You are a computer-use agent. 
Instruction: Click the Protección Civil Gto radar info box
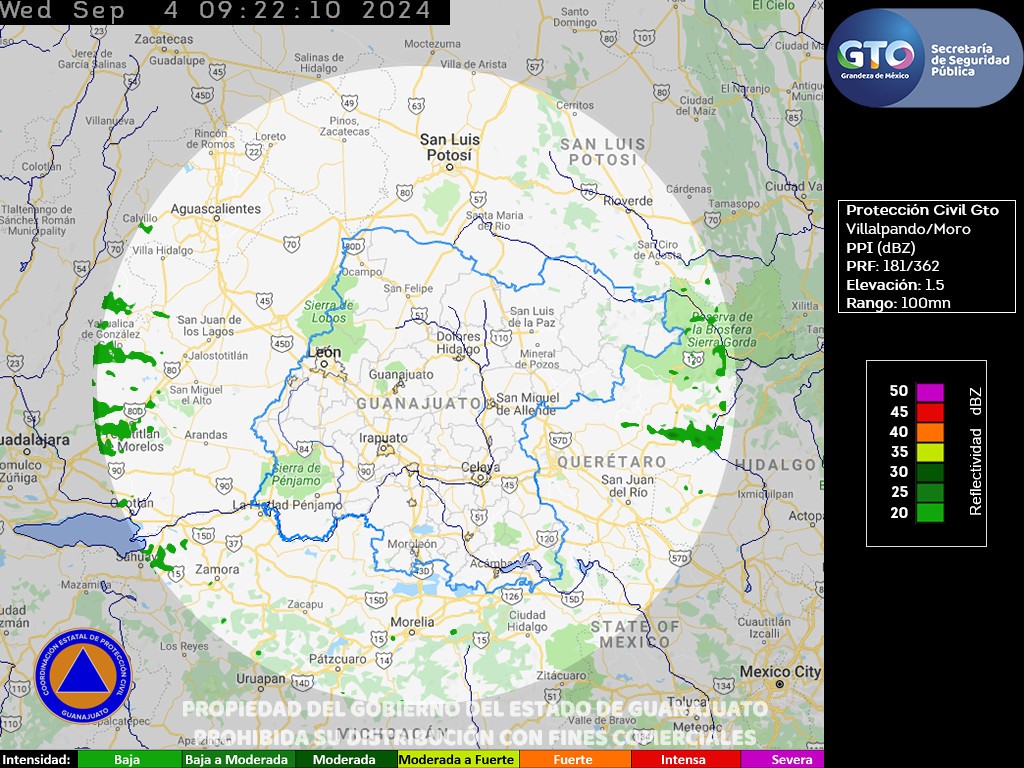(926, 256)
